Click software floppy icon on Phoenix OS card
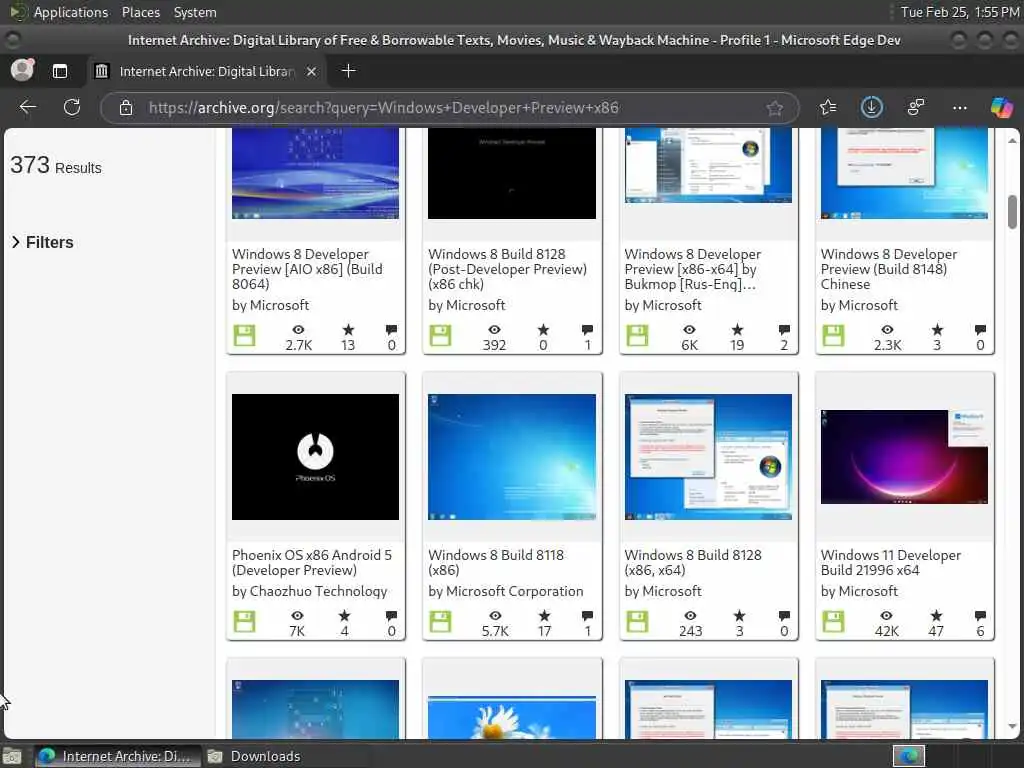 245,622
